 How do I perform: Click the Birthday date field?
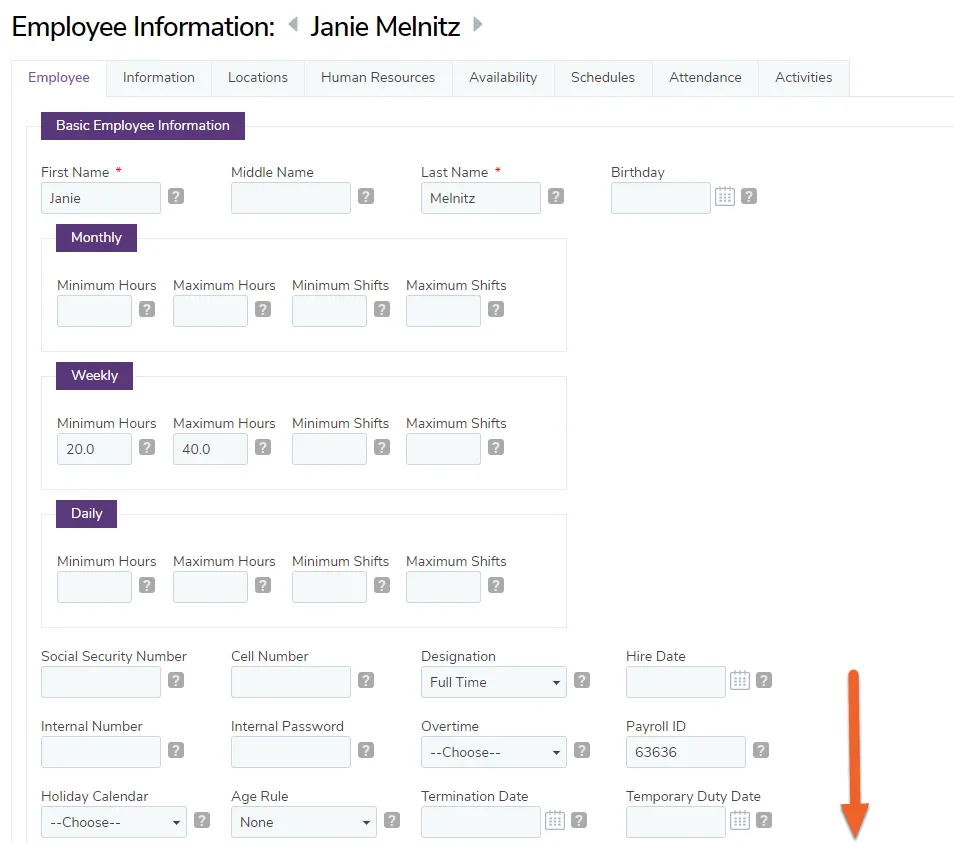click(x=661, y=198)
